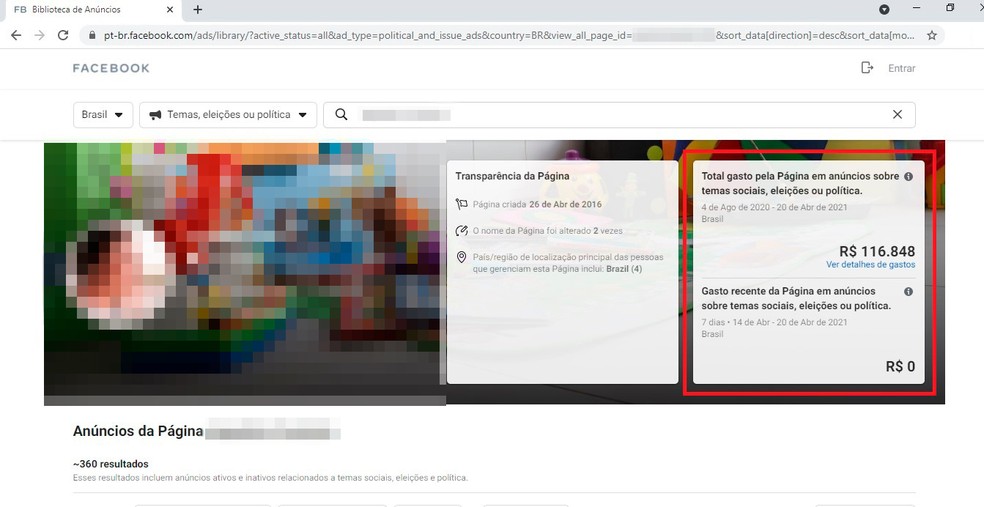Click the blurred page cover image
Screen dimensions: 984x507
coord(245,274)
